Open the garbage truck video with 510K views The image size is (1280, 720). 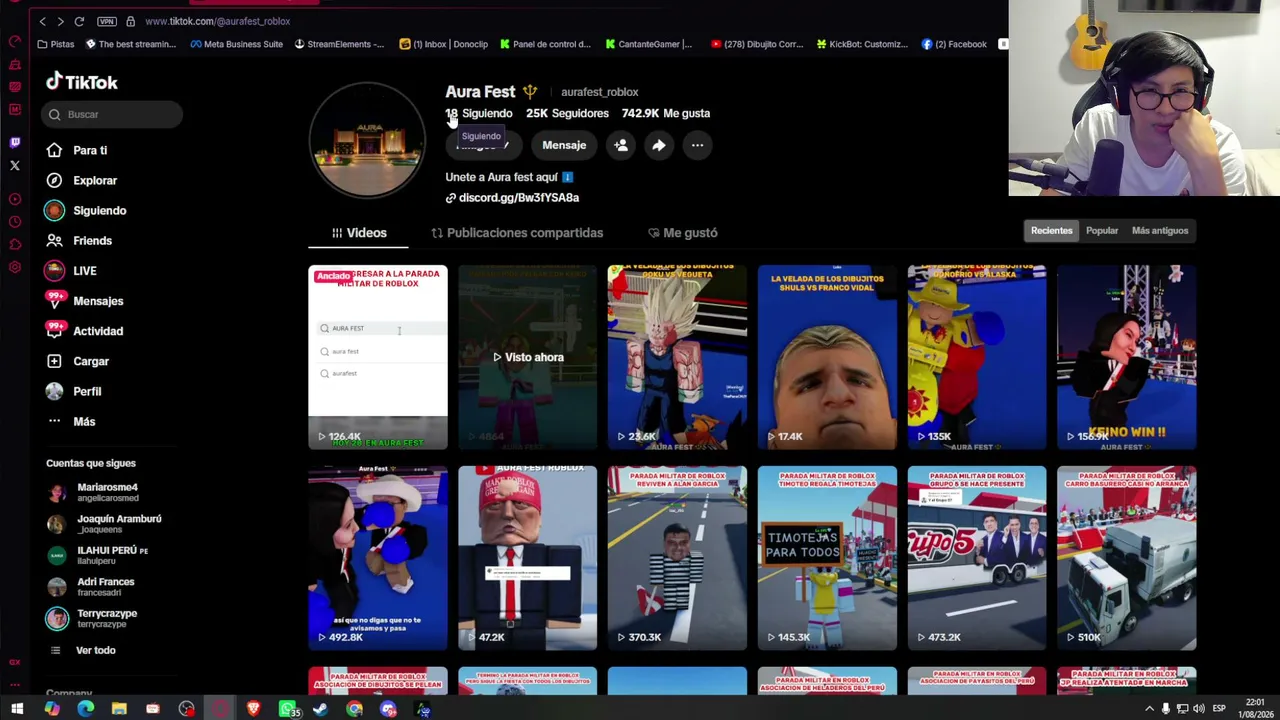pos(1126,558)
